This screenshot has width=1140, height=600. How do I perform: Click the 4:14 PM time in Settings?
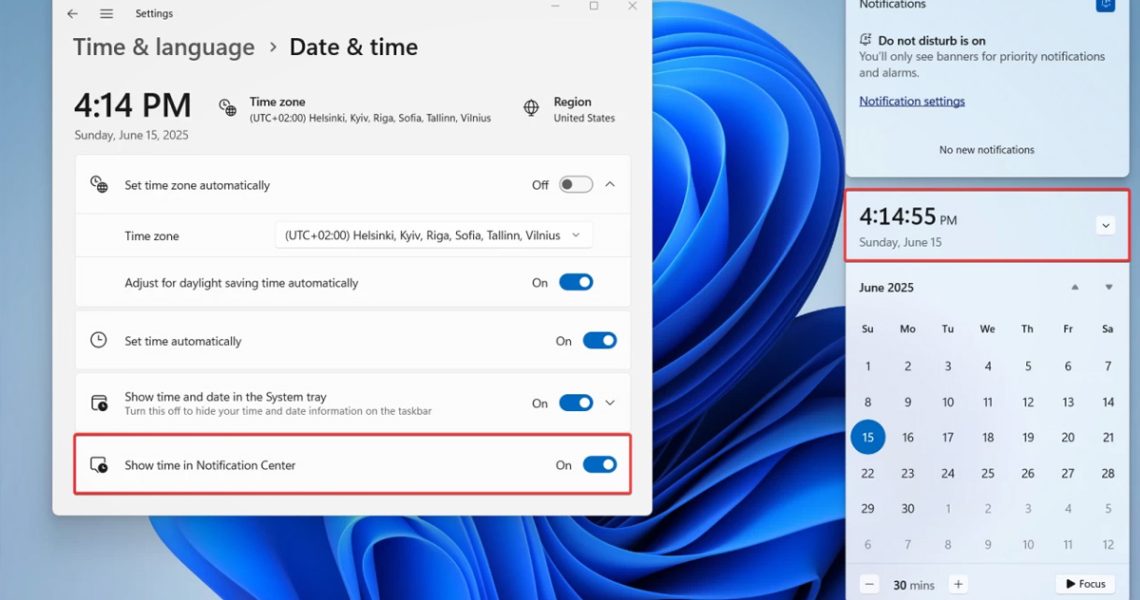pyautogui.click(x=132, y=105)
